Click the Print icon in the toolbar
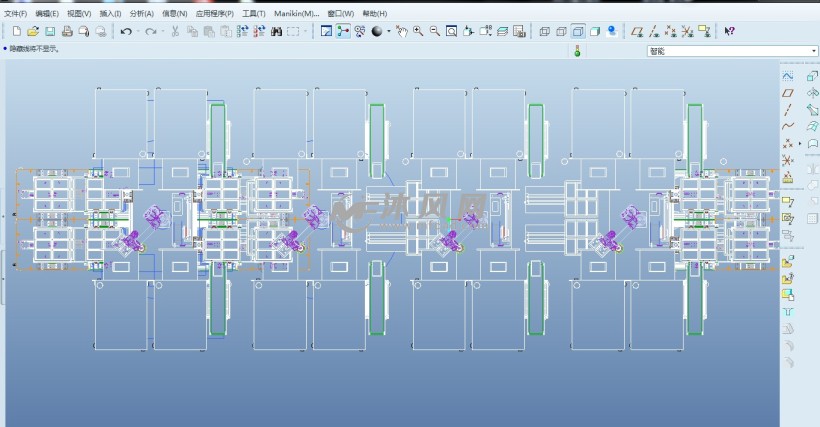The width and height of the screenshot is (820, 427). click(x=67, y=32)
